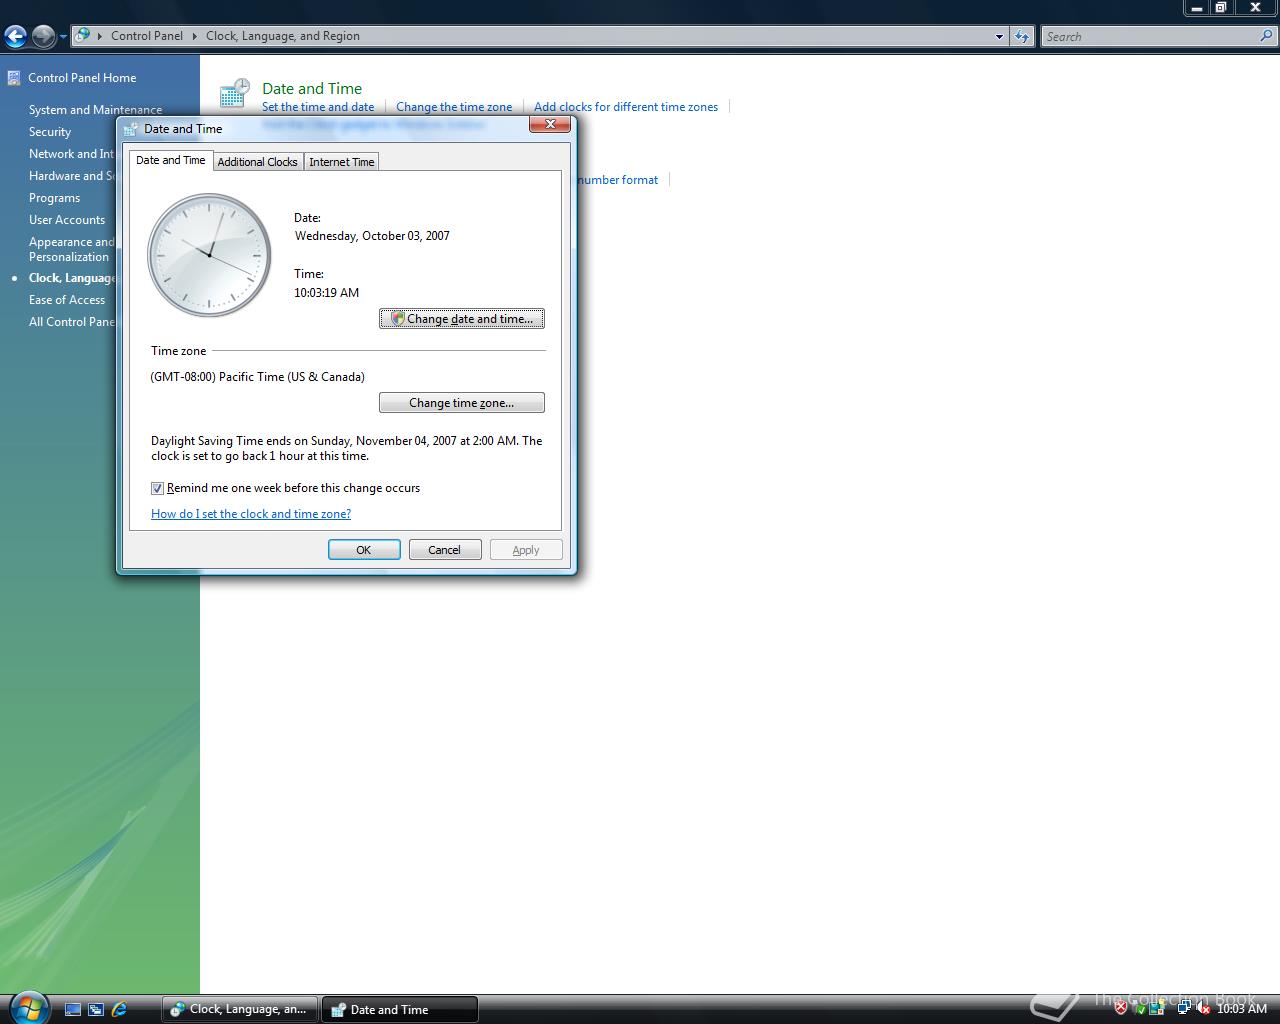Expand the breadcrumb arrow after Control Panel
This screenshot has width=1280, height=1024.
[195, 36]
